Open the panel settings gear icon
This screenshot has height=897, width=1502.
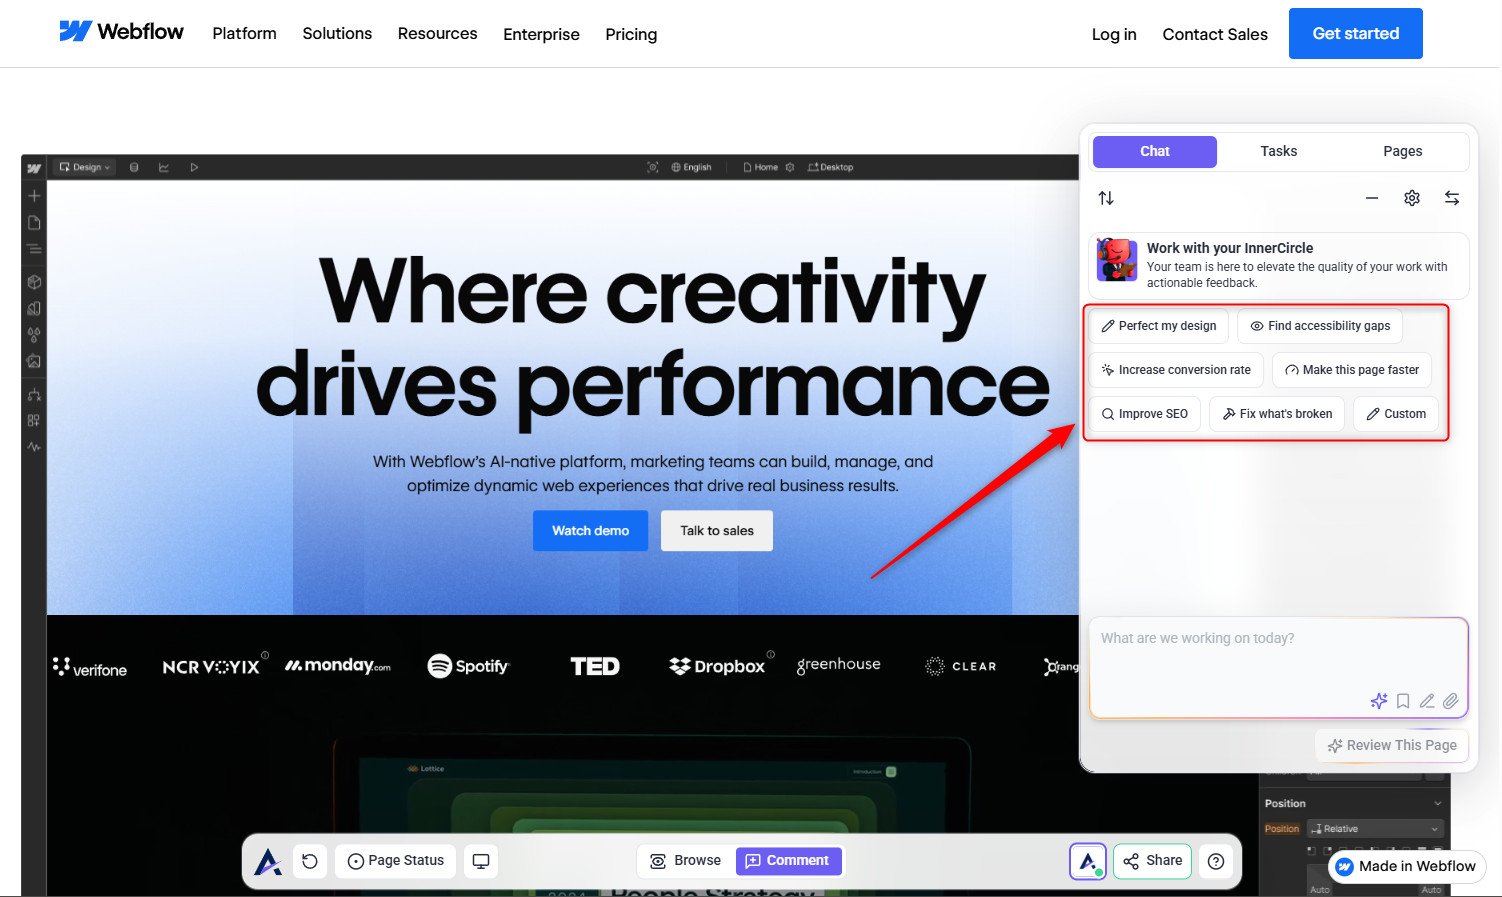coord(1411,198)
